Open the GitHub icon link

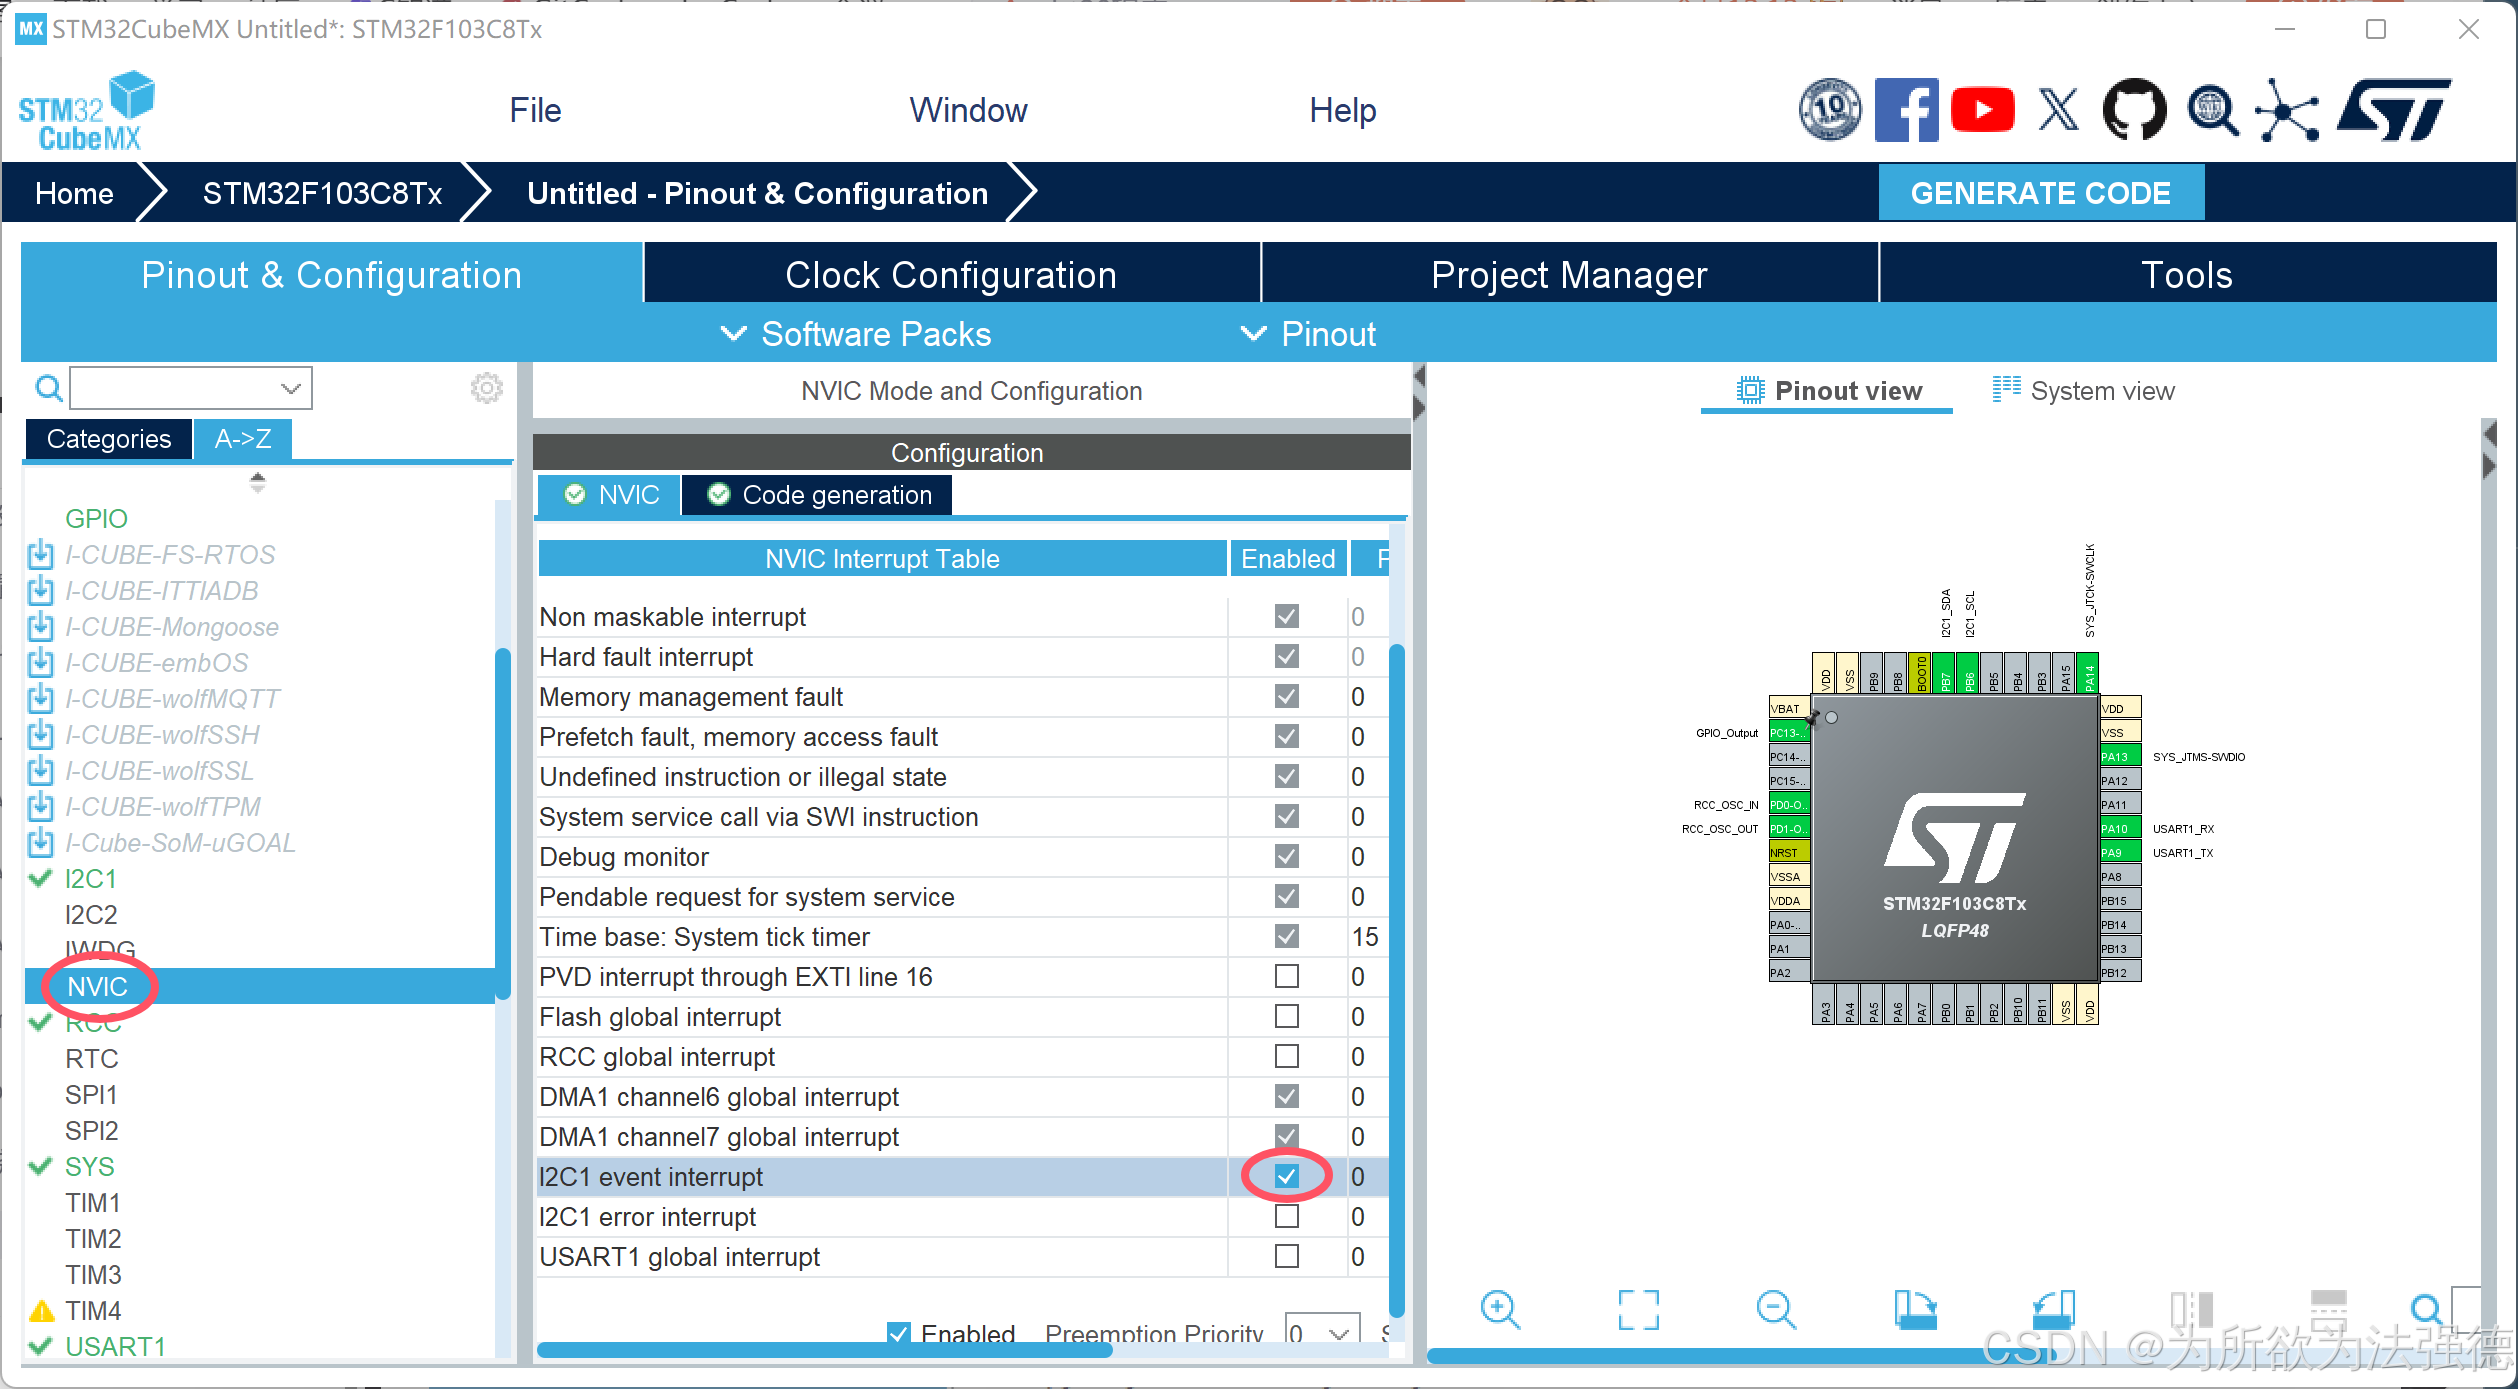point(2134,110)
